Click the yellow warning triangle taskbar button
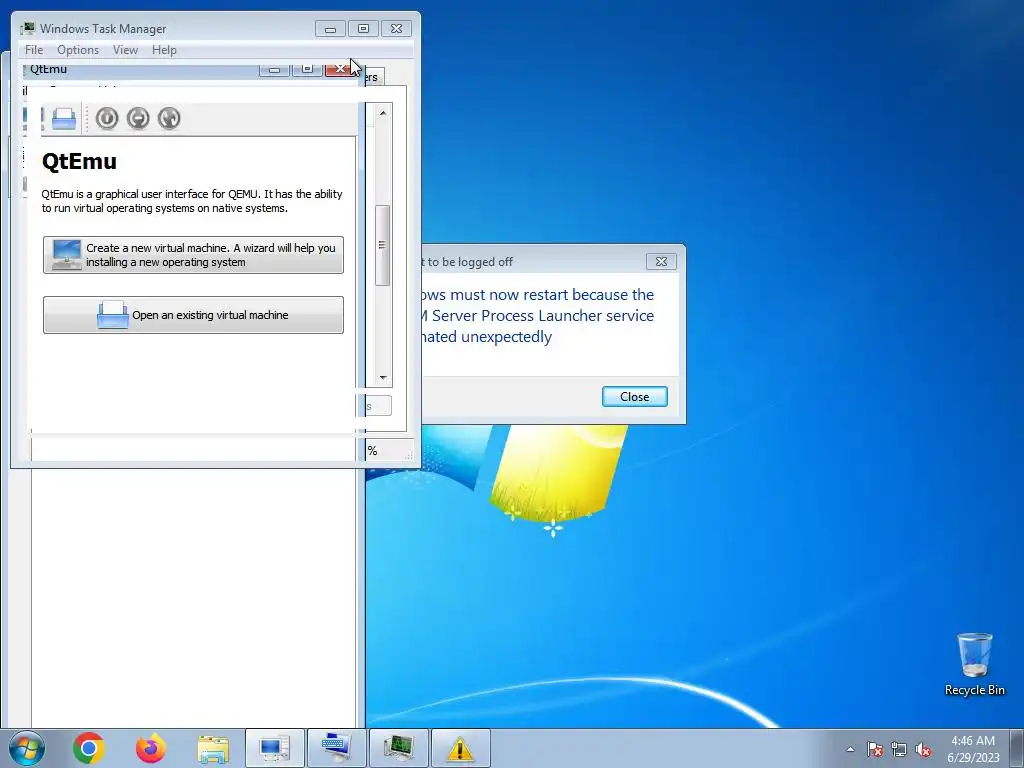Screen dimensions: 1024x768 [x=460, y=748]
